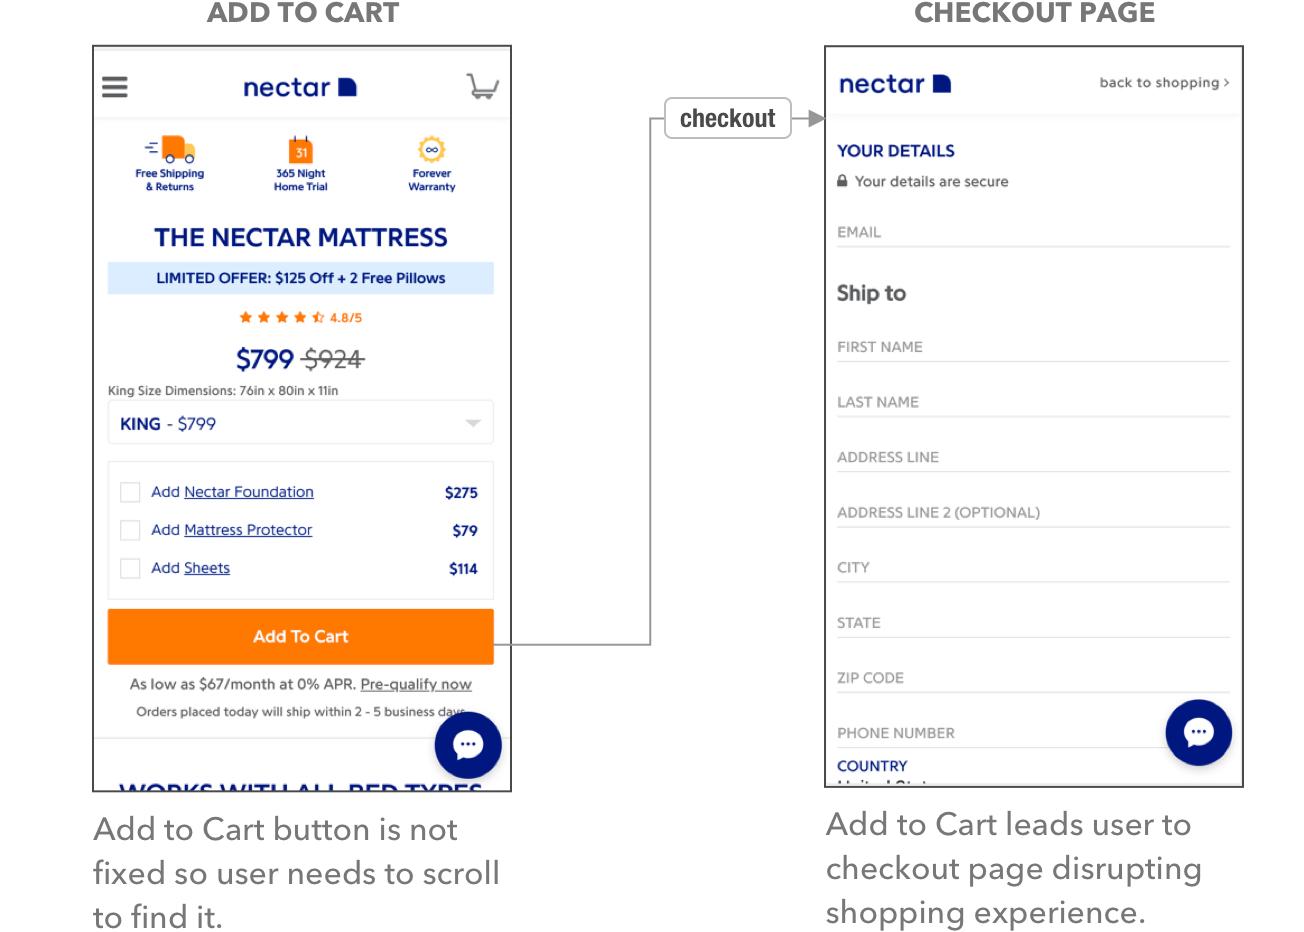Viewport: 1304px width, 932px height.
Task: Expand the KING - $799 size dropdown
Action: point(300,423)
